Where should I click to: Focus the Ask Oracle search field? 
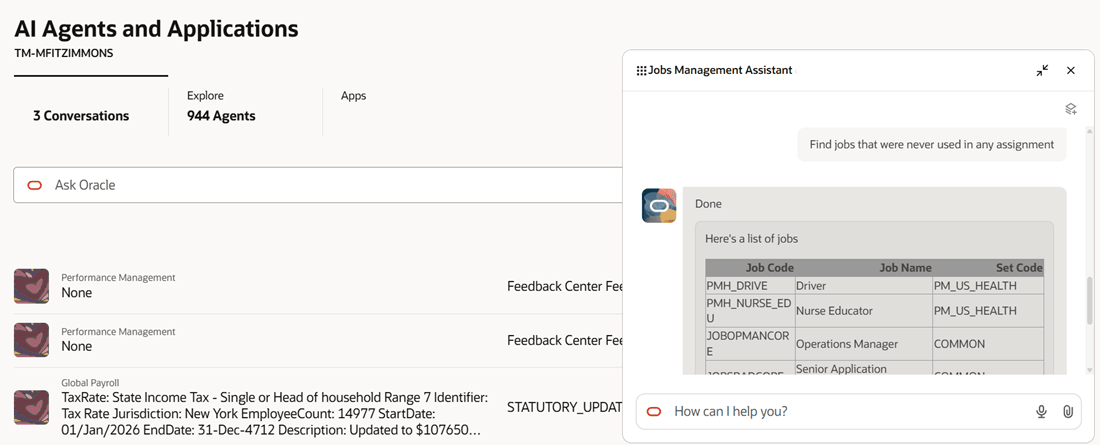pos(318,185)
